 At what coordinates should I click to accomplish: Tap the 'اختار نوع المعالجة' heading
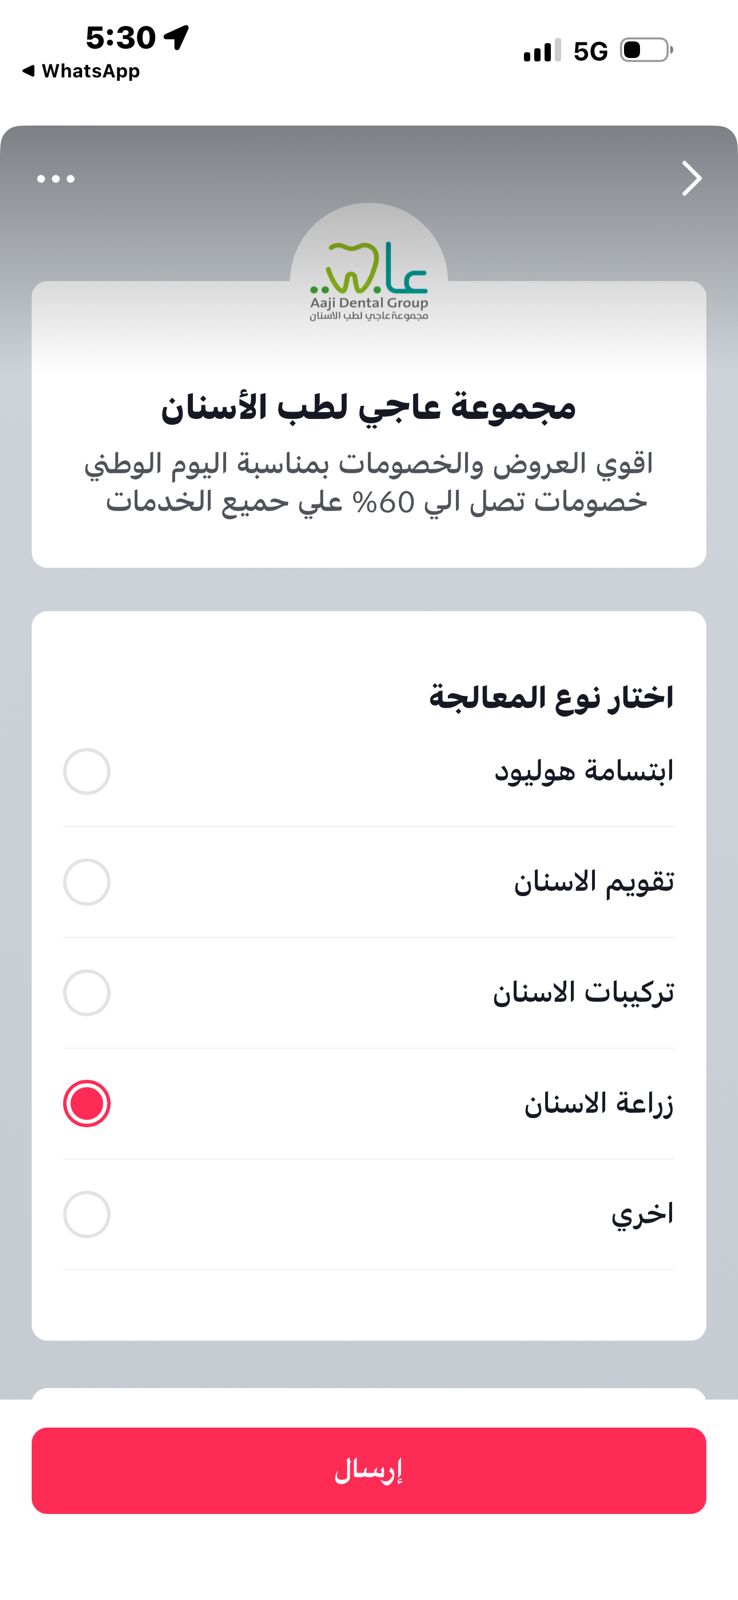coord(551,697)
